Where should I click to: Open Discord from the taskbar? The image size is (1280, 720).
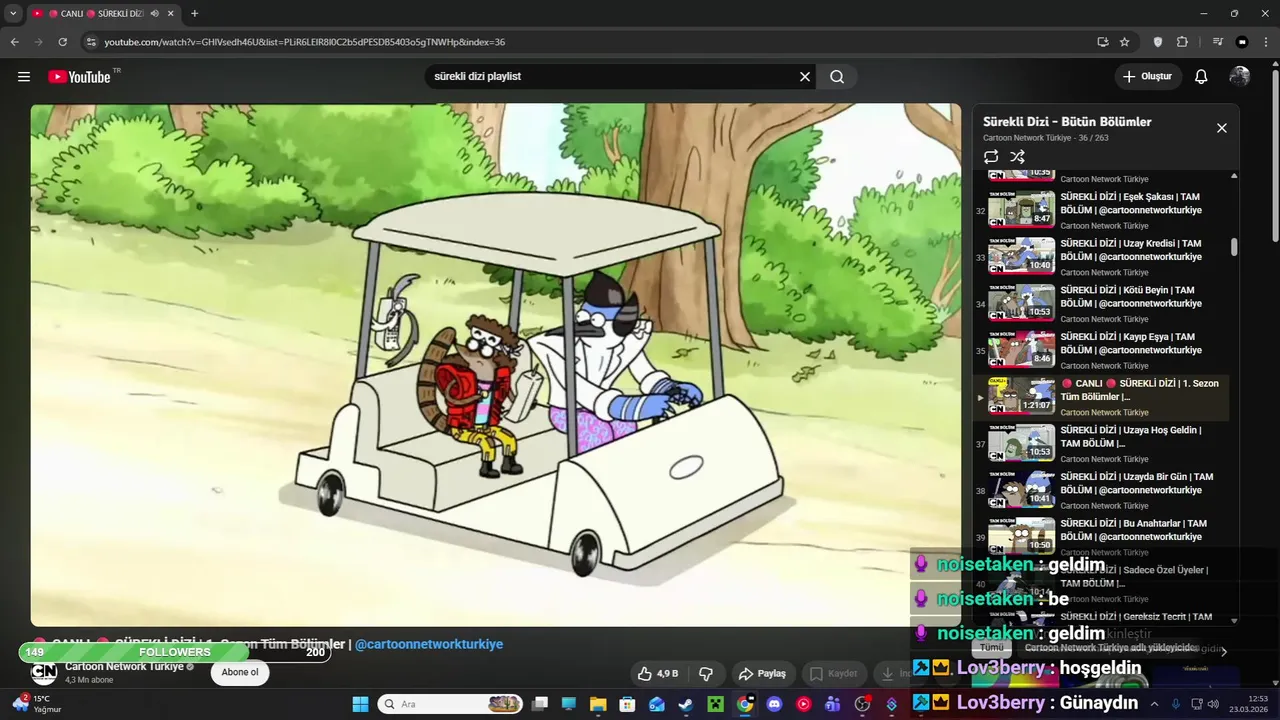(x=774, y=704)
